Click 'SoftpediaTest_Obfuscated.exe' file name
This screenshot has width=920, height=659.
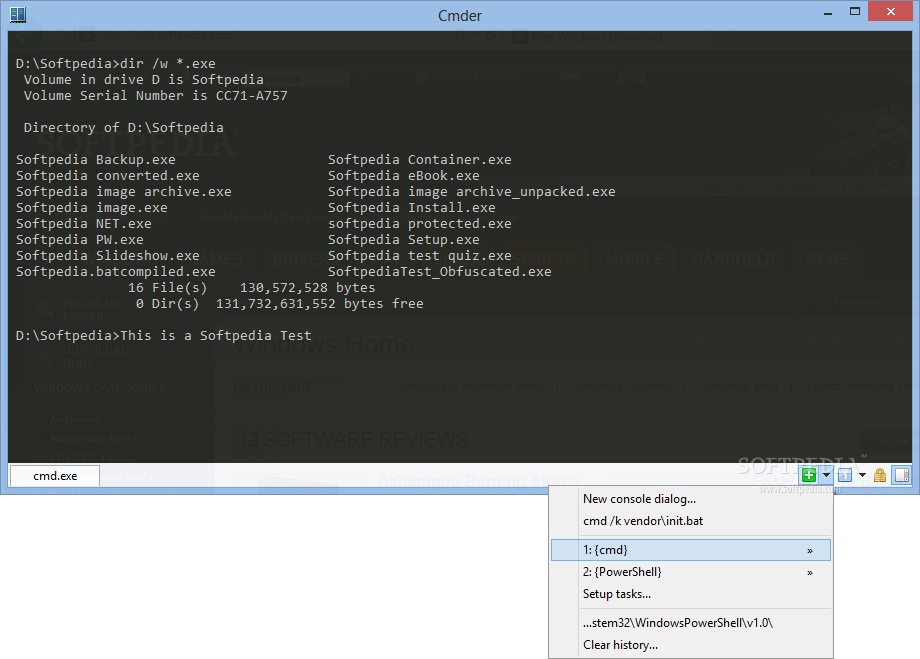pos(439,271)
